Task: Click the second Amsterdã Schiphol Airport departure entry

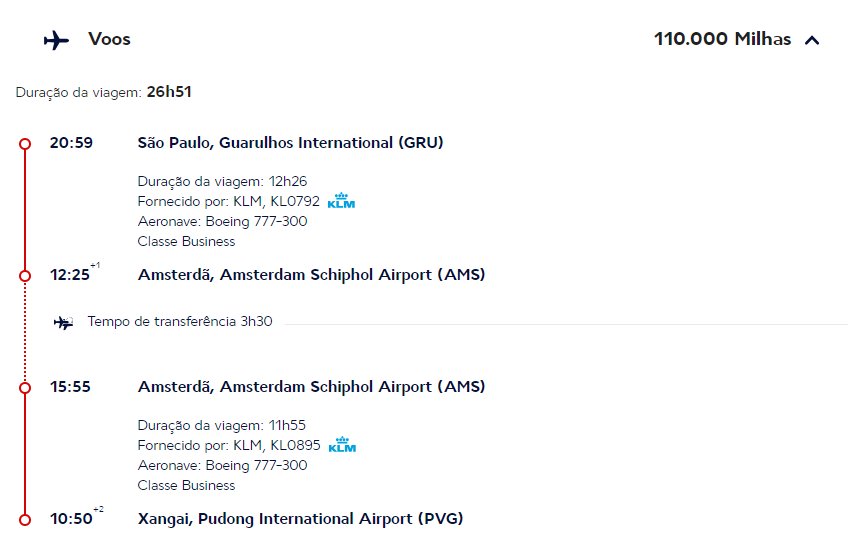Action: click(312, 387)
